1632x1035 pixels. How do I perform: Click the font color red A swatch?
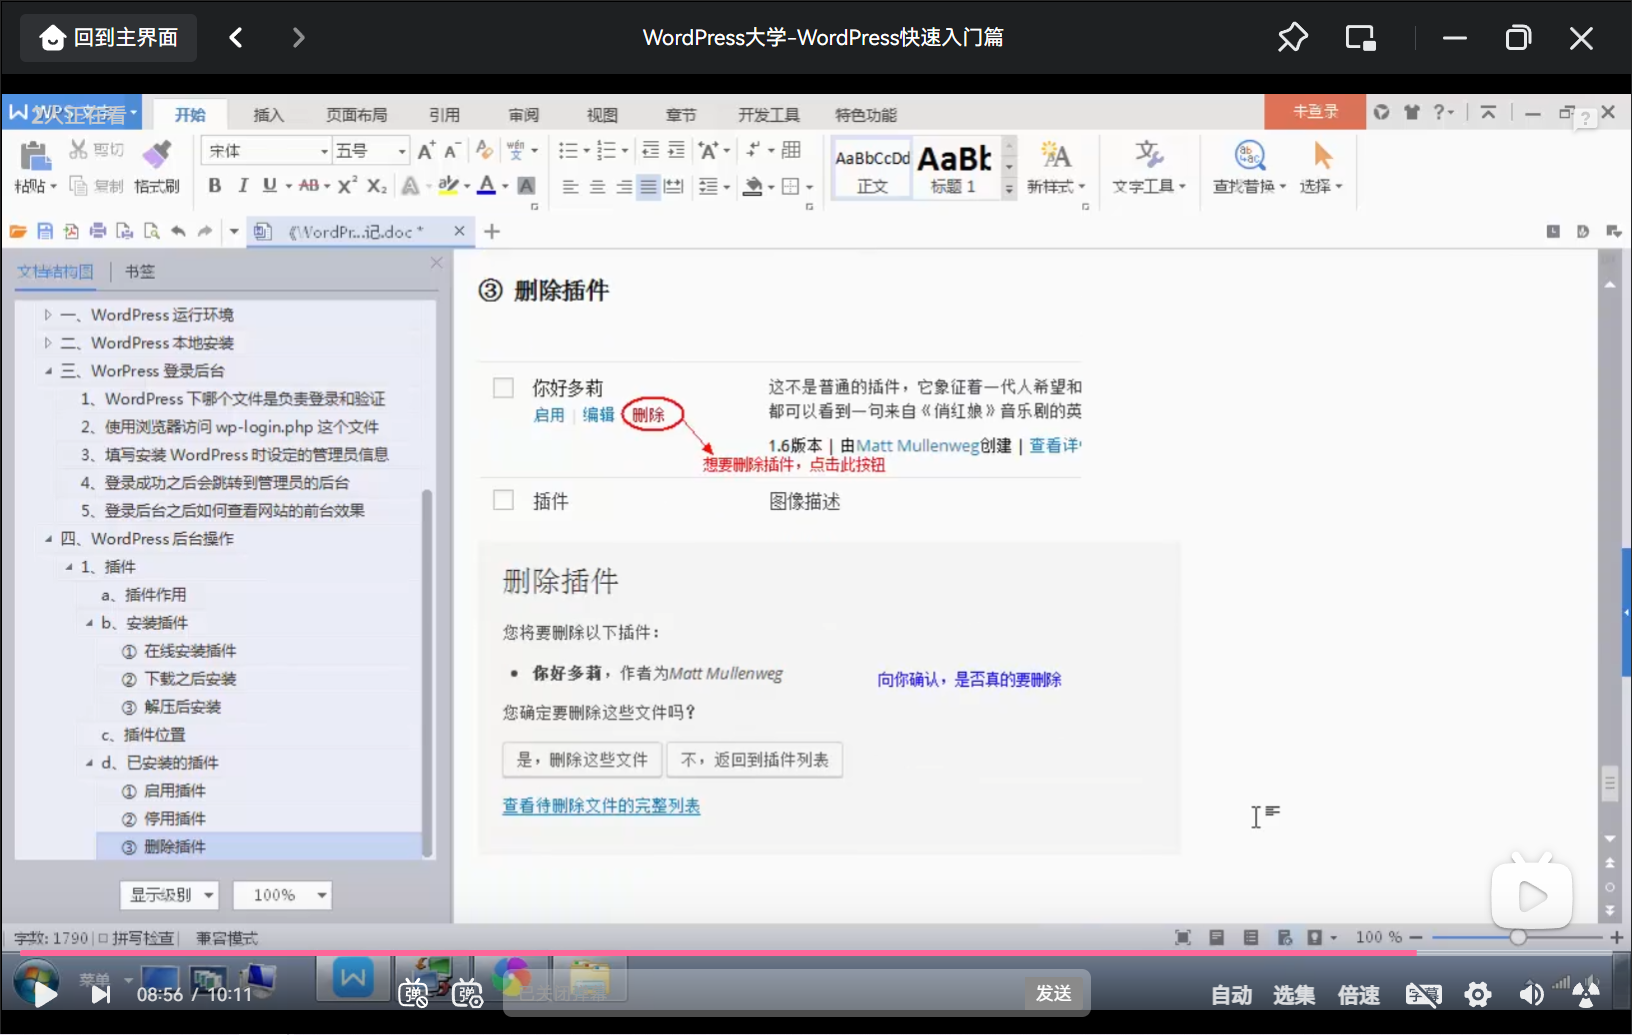486,186
